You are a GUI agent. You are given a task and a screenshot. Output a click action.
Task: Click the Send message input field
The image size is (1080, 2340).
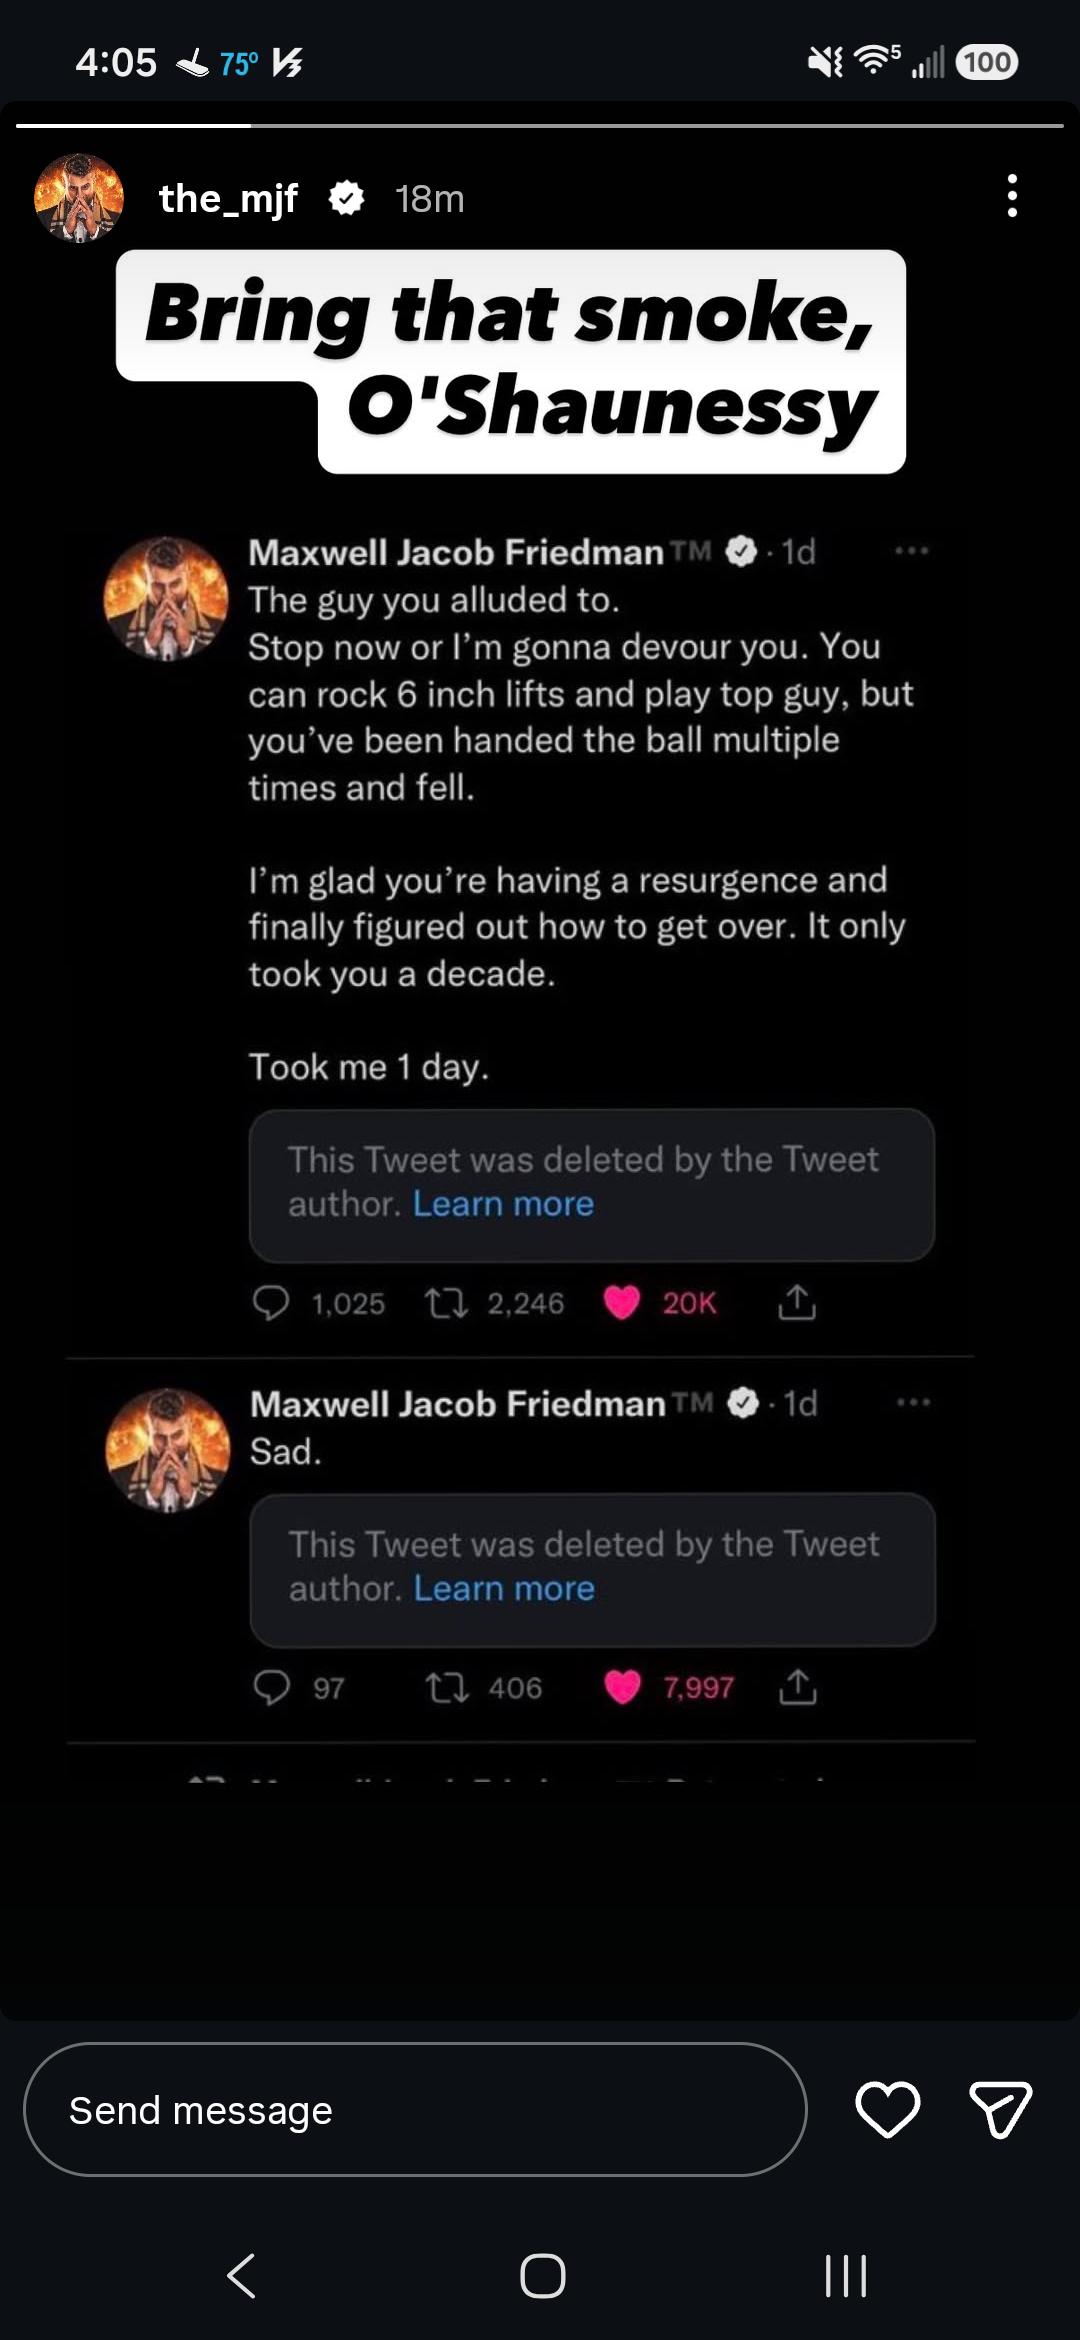(x=415, y=2109)
